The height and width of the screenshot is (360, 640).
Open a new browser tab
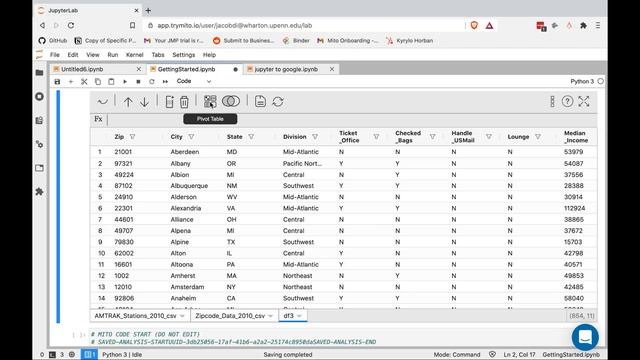pyautogui.click(x=148, y=10)
